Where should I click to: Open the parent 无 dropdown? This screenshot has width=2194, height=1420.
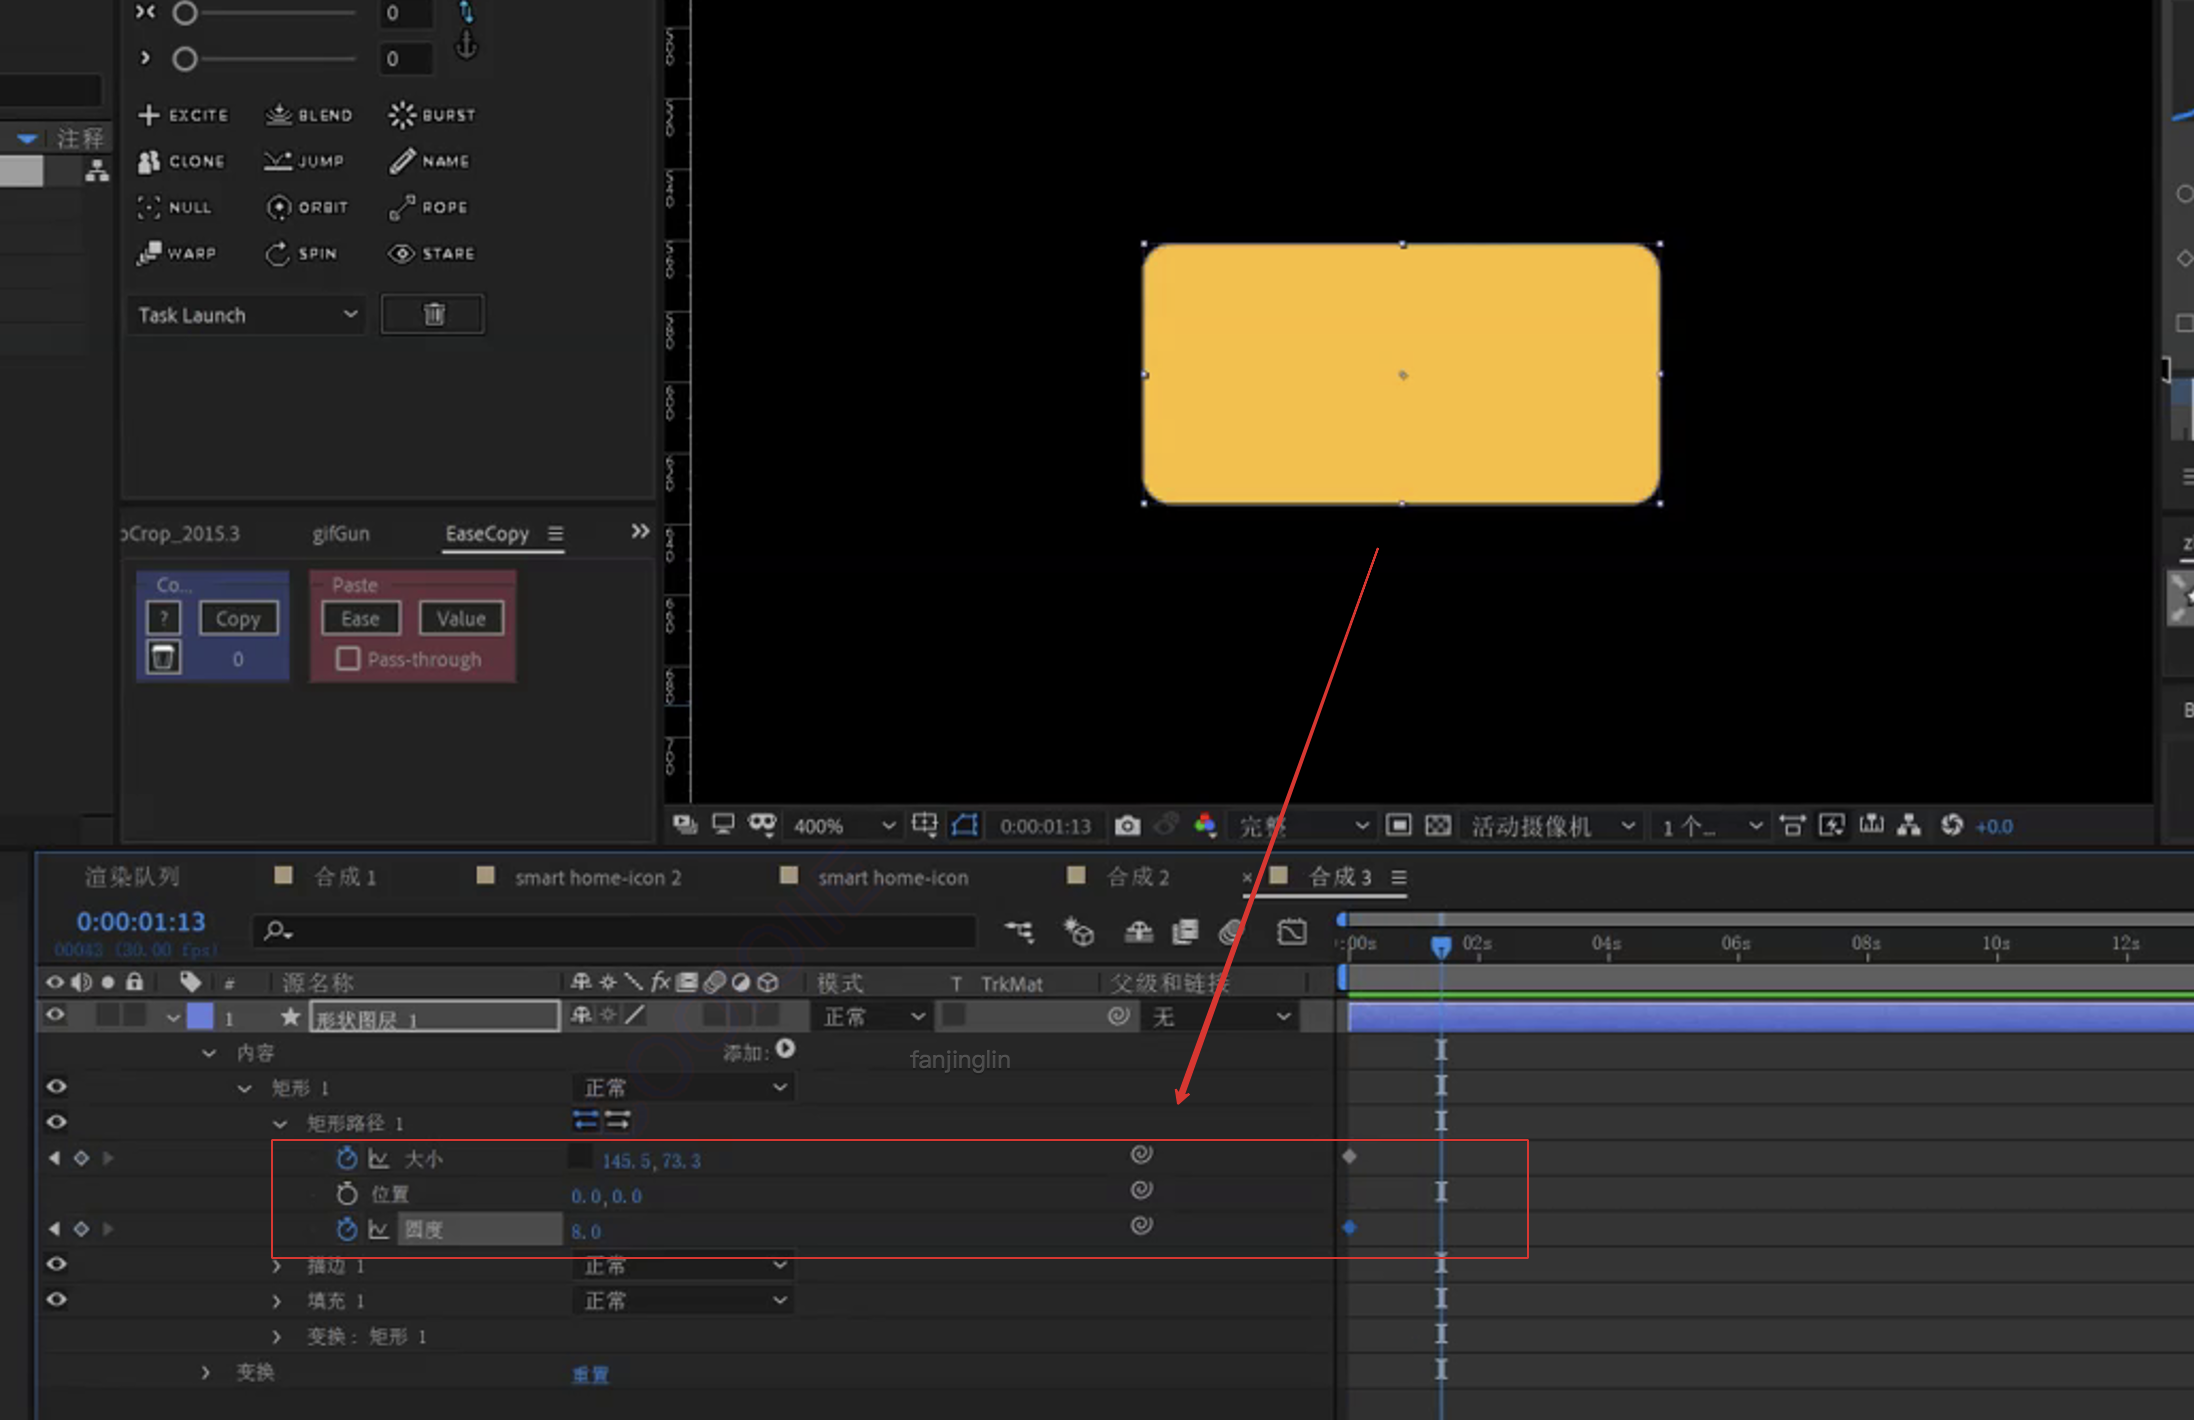(x=1219, y=1017)
